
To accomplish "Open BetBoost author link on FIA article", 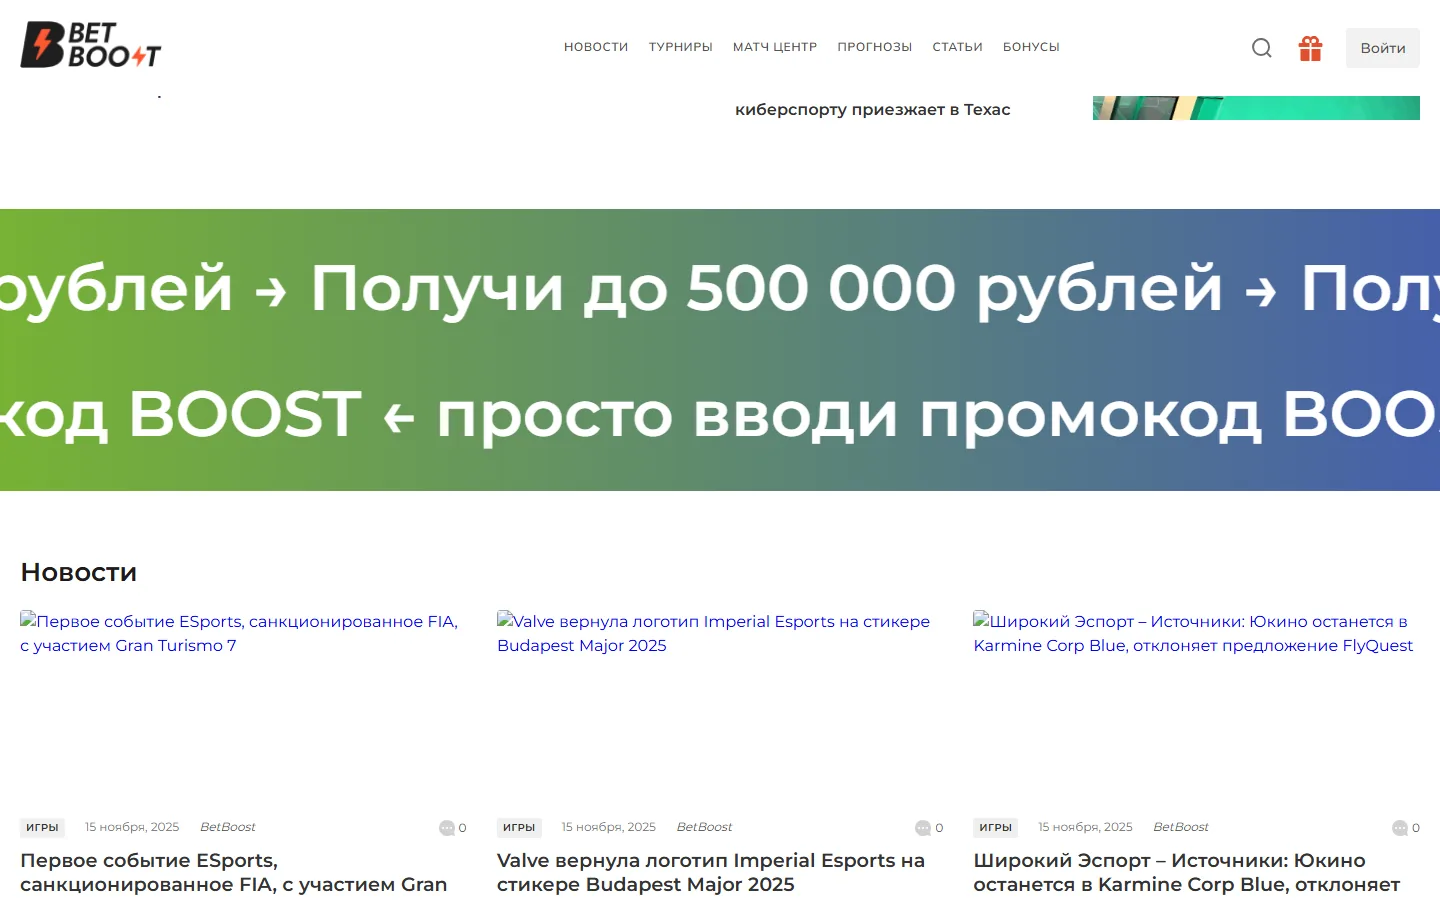I will (x=227, y=827).
